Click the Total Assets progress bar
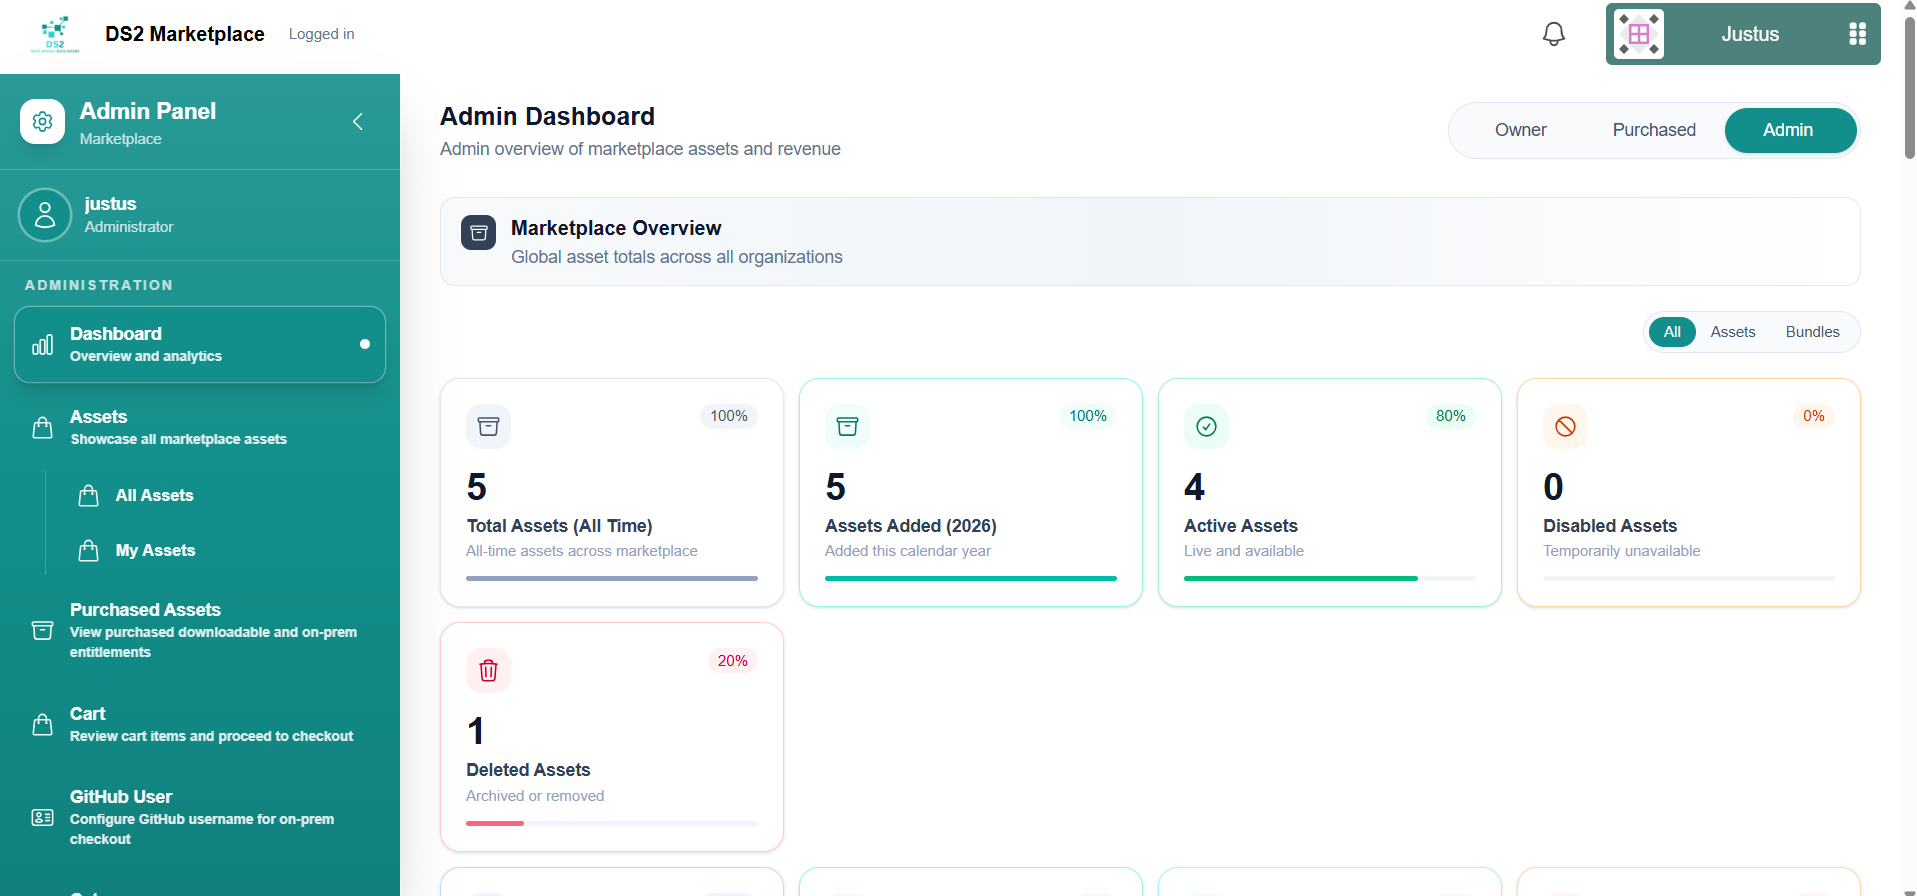This screenshot has width=1917, height=896. tap(612, 578)
